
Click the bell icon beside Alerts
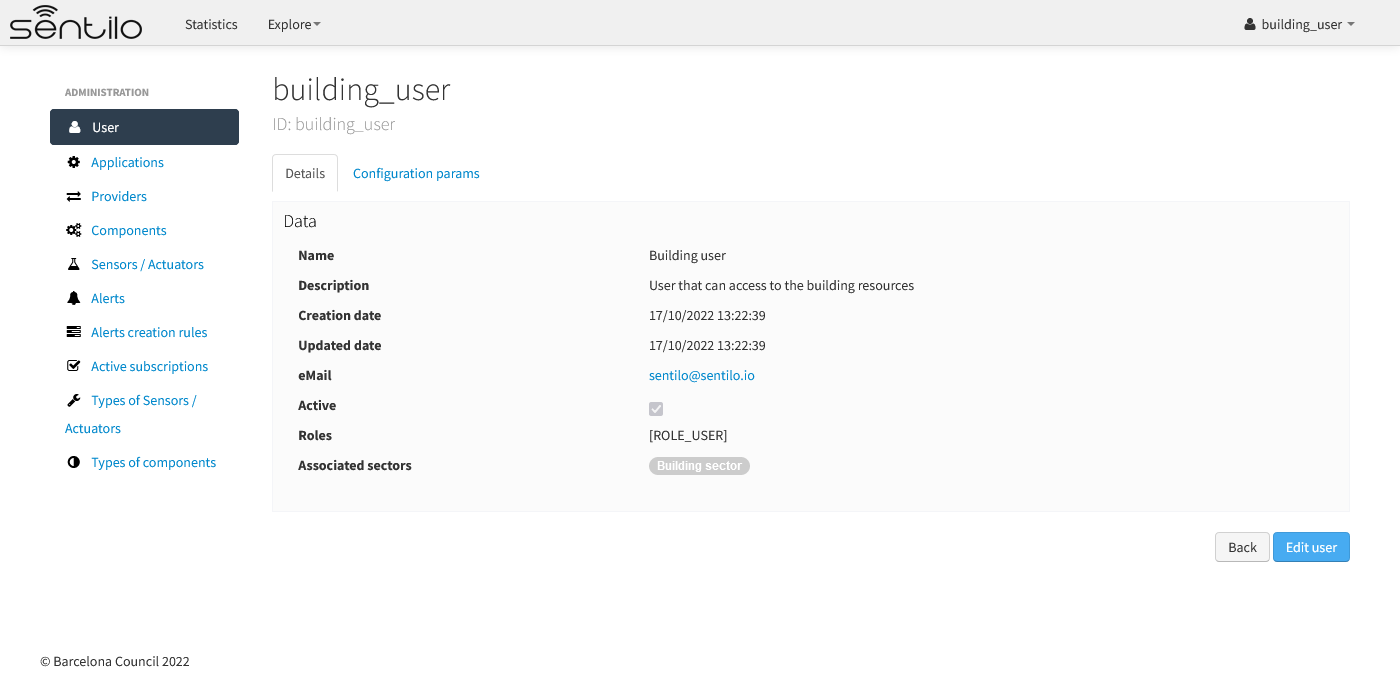pos(73,298)
